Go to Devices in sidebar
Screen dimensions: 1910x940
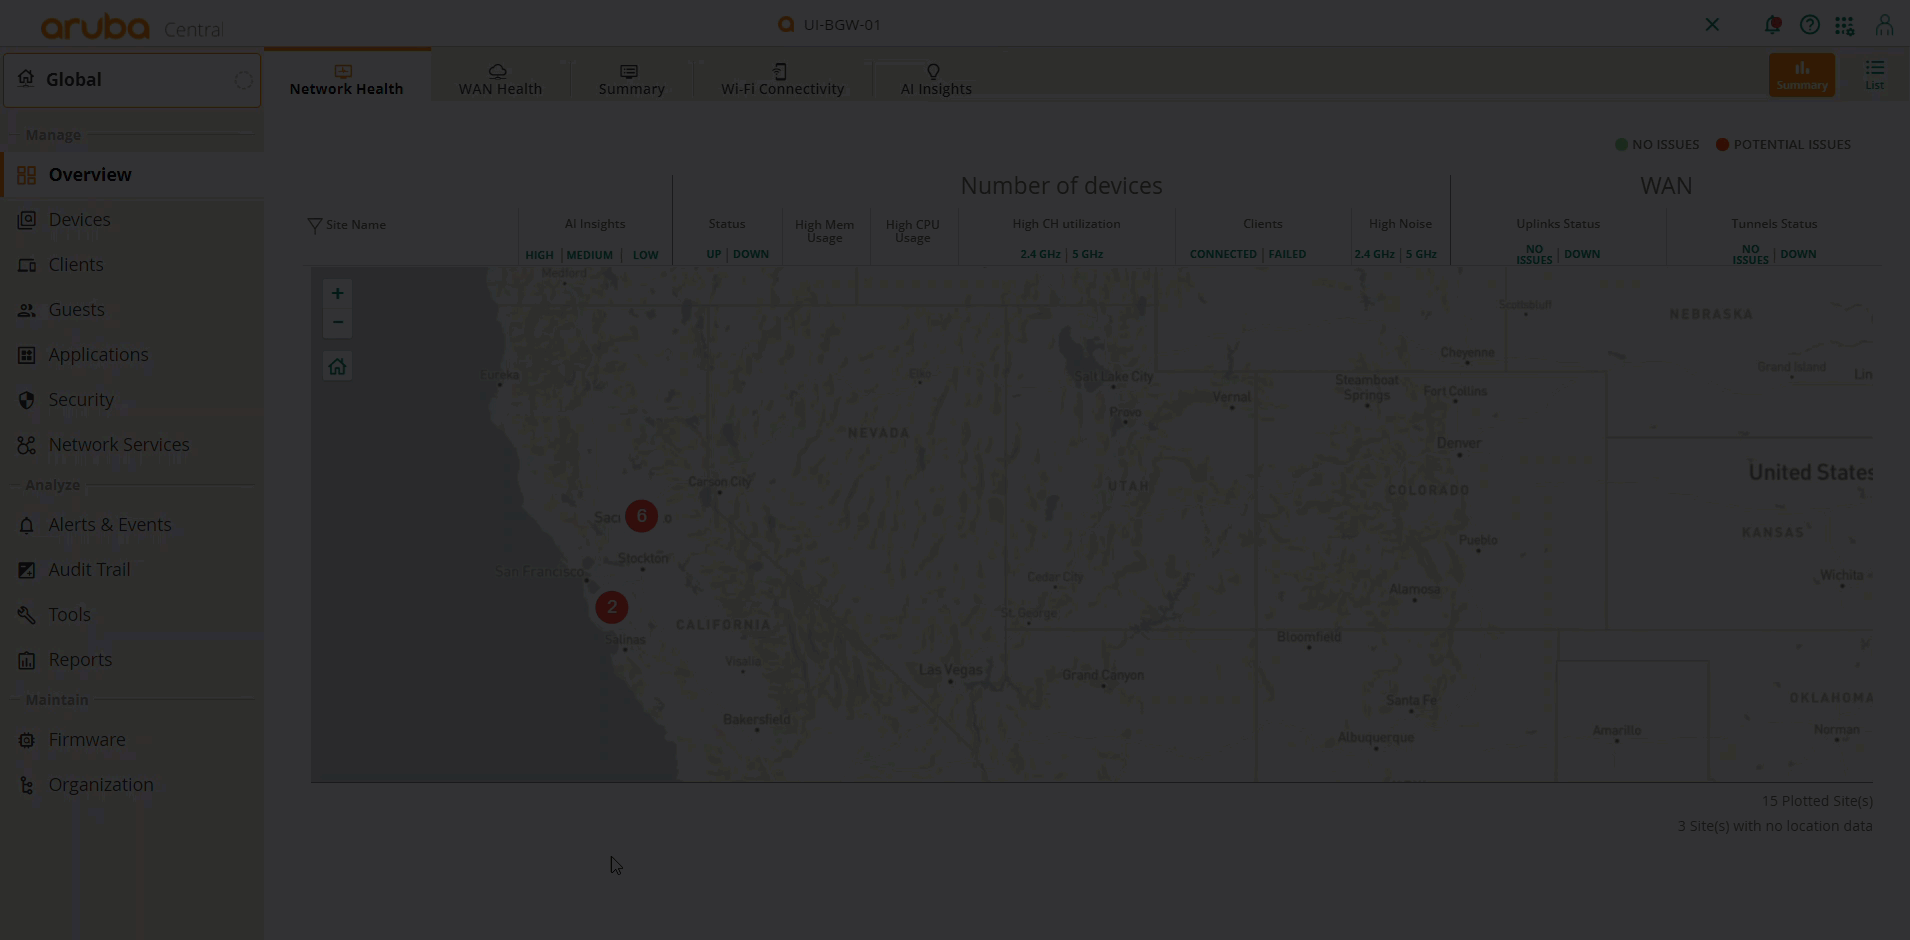coord(79,220)
